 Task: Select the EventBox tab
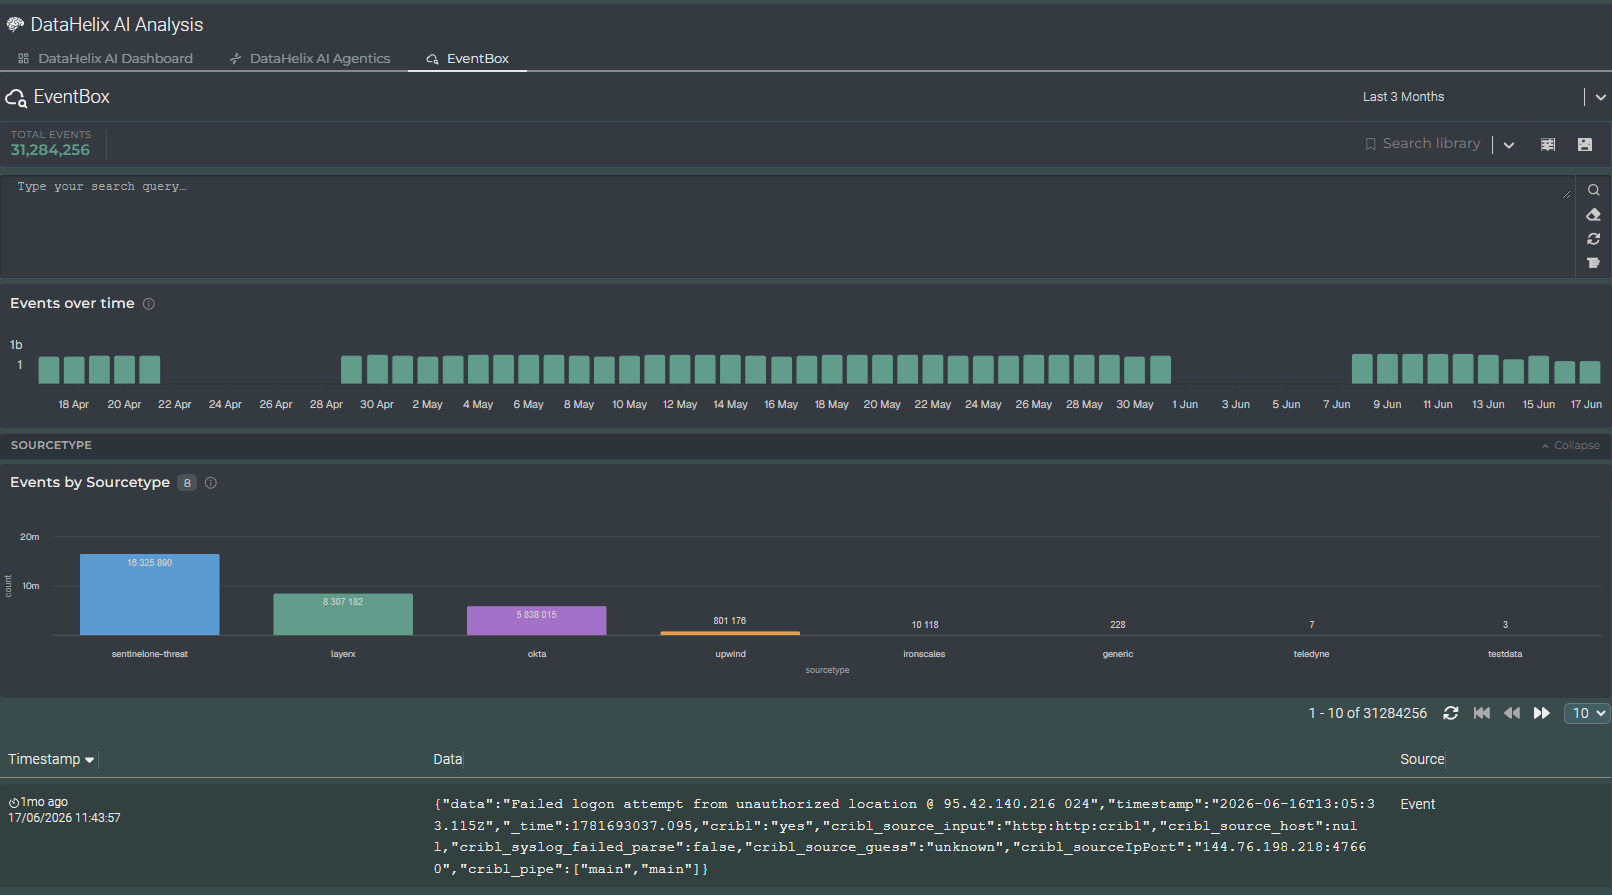pos(467,59)
